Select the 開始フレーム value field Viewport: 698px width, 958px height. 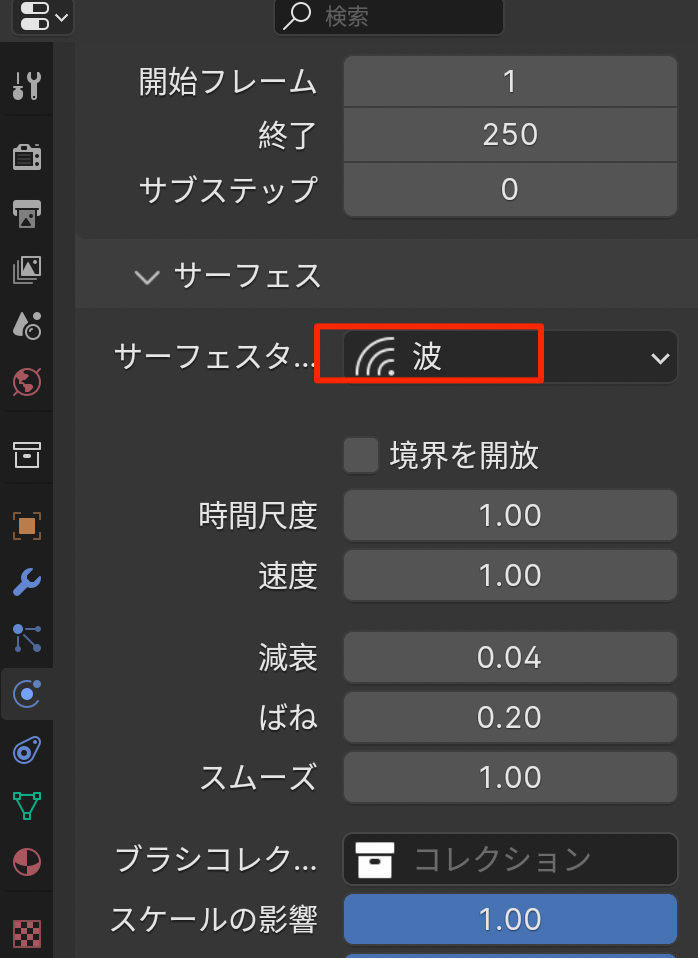point(510,81)
